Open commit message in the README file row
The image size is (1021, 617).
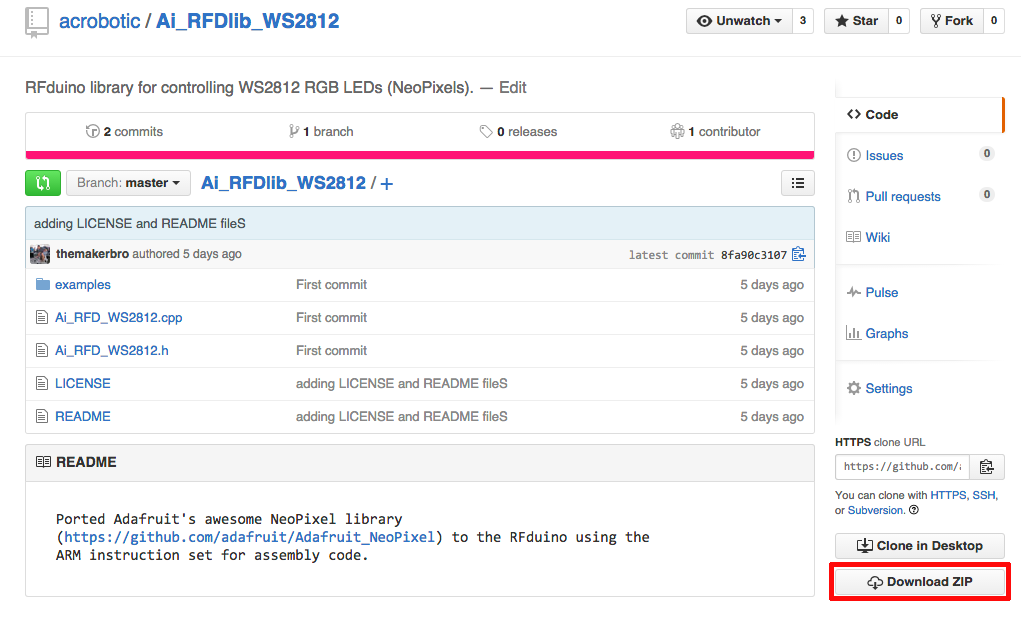click(402, 417)
